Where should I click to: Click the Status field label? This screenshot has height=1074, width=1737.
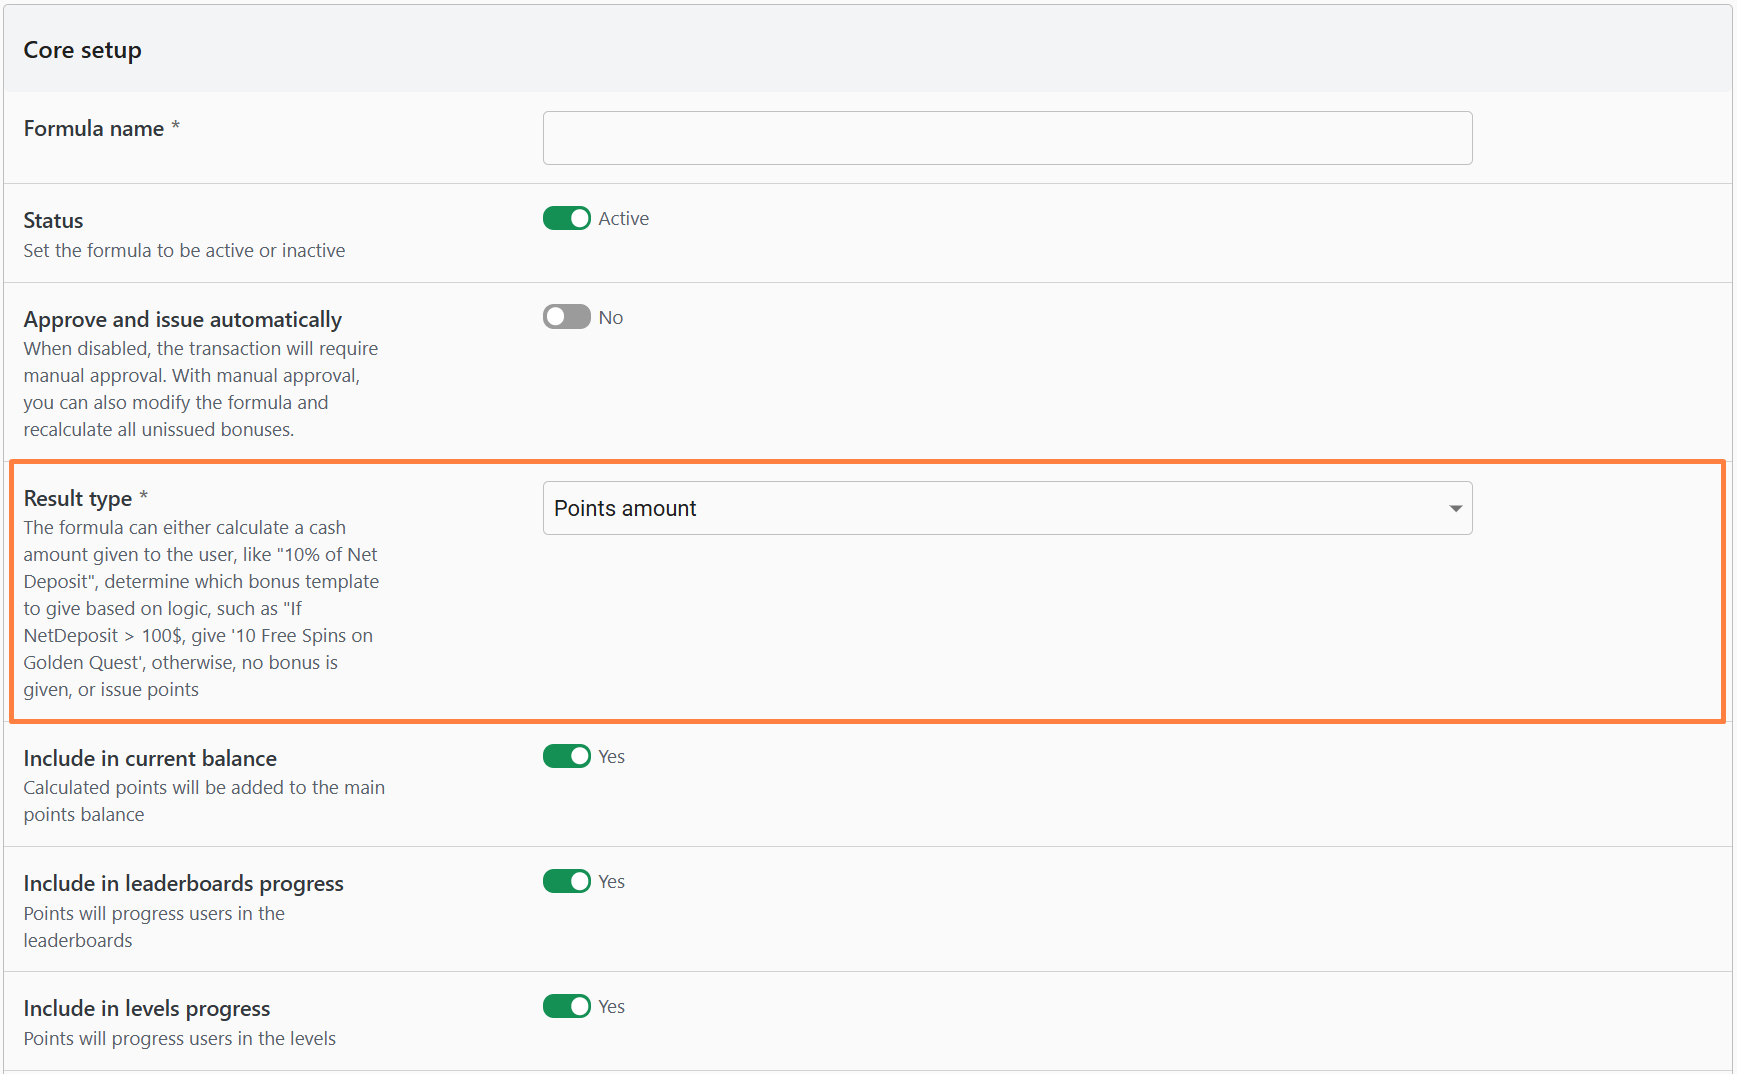[x=53, y=220]
